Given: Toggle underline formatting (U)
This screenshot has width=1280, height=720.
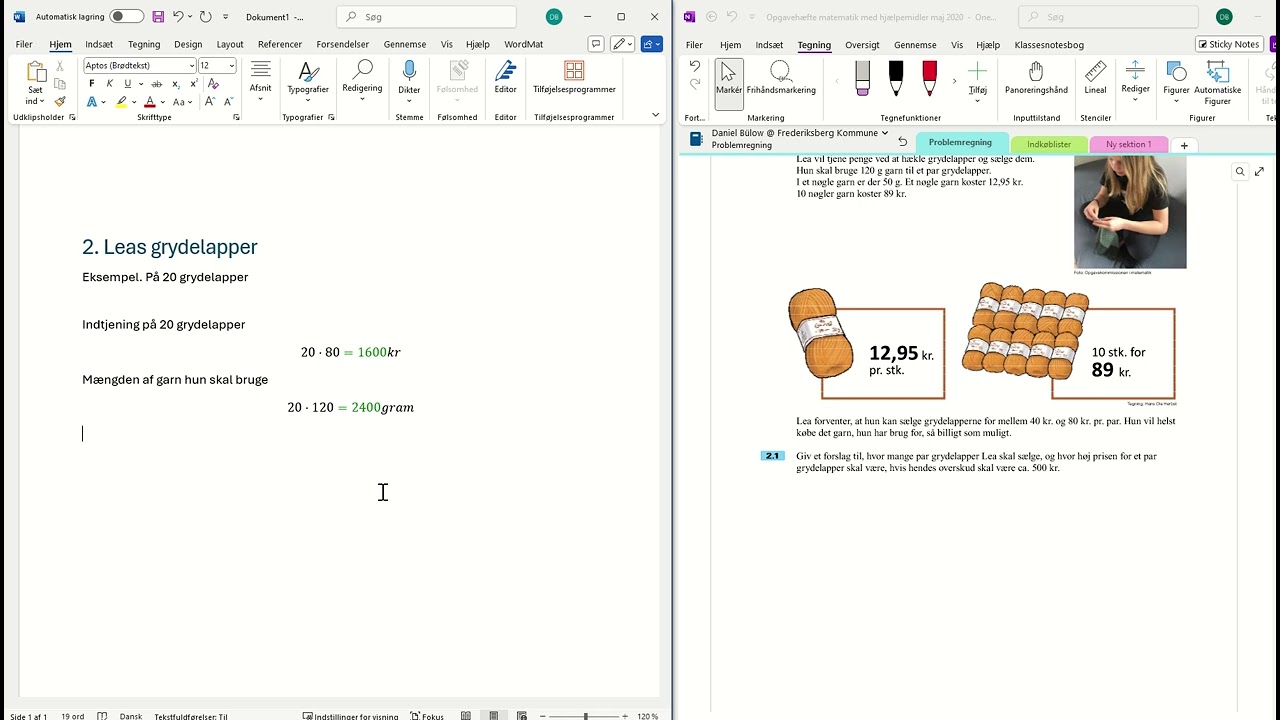Looking at the screenshot, I should pyautogui.click(x=127, y=84).
